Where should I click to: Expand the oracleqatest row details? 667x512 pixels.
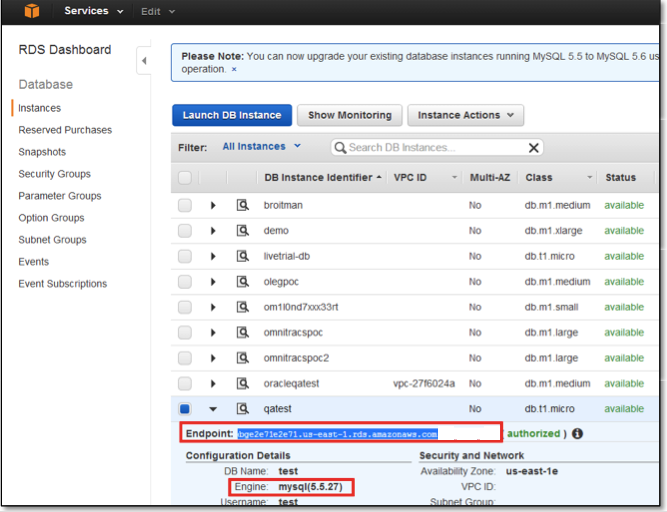213,384
